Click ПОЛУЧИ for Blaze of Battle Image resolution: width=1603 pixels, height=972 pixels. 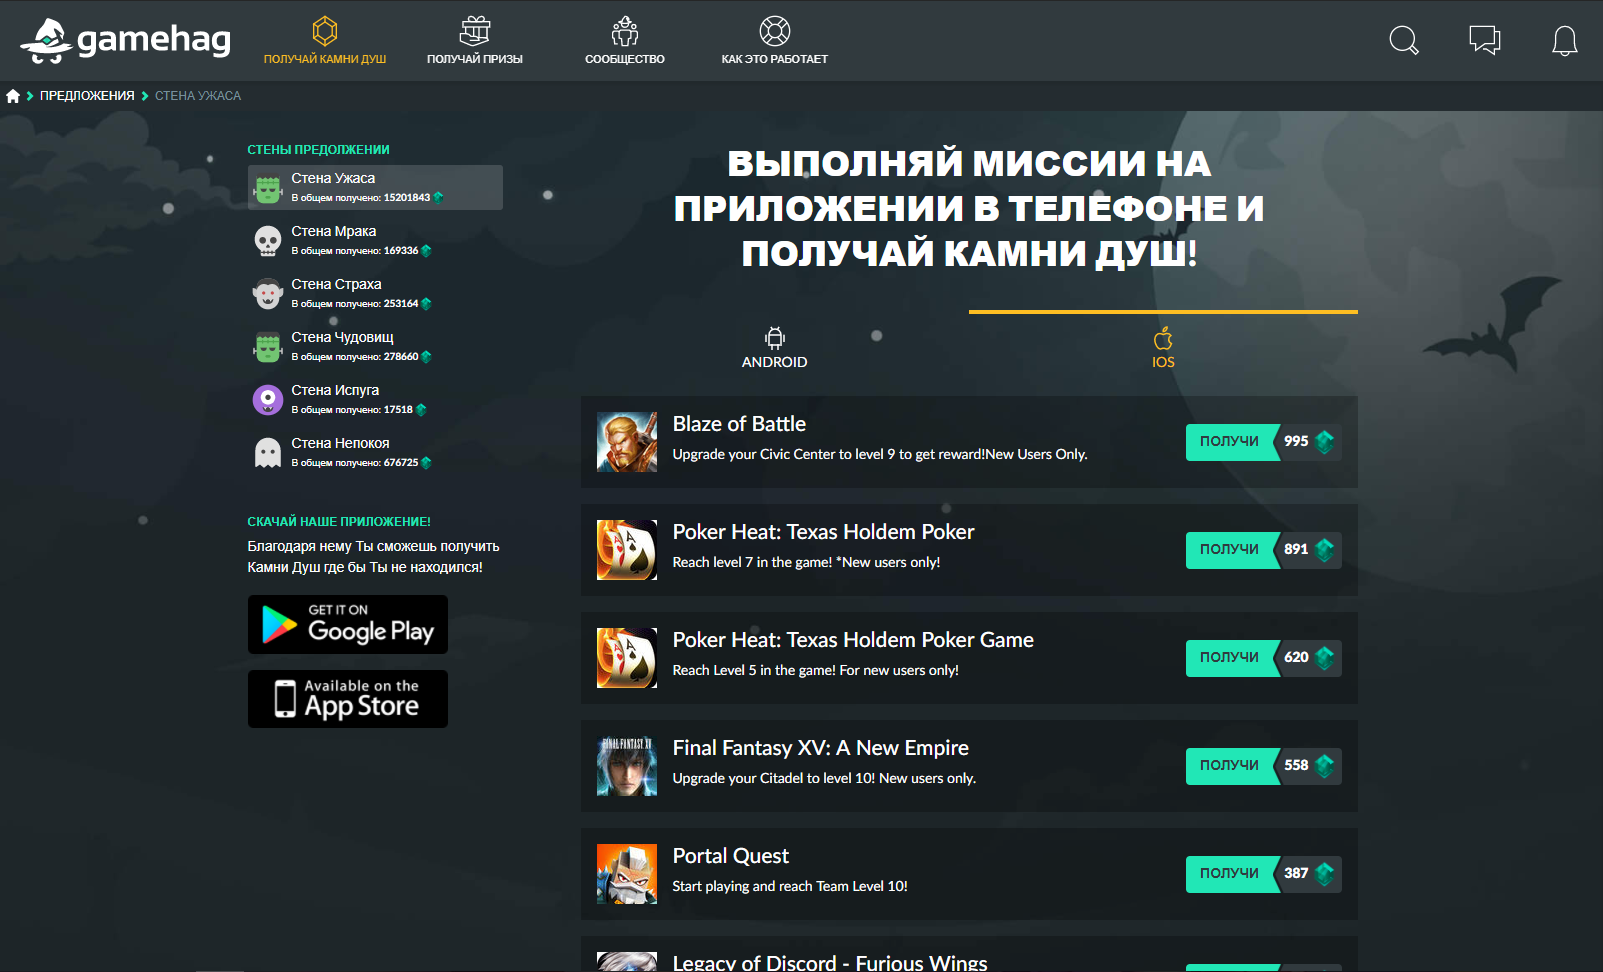click(1230, 442)
